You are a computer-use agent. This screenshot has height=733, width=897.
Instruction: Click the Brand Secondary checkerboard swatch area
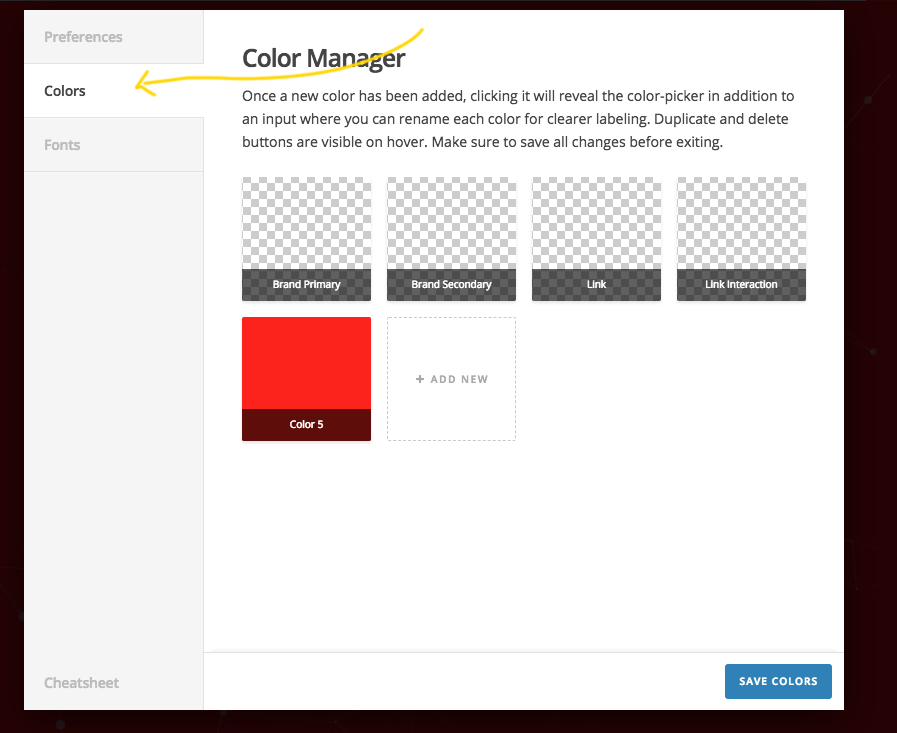(x=451, y=223)
